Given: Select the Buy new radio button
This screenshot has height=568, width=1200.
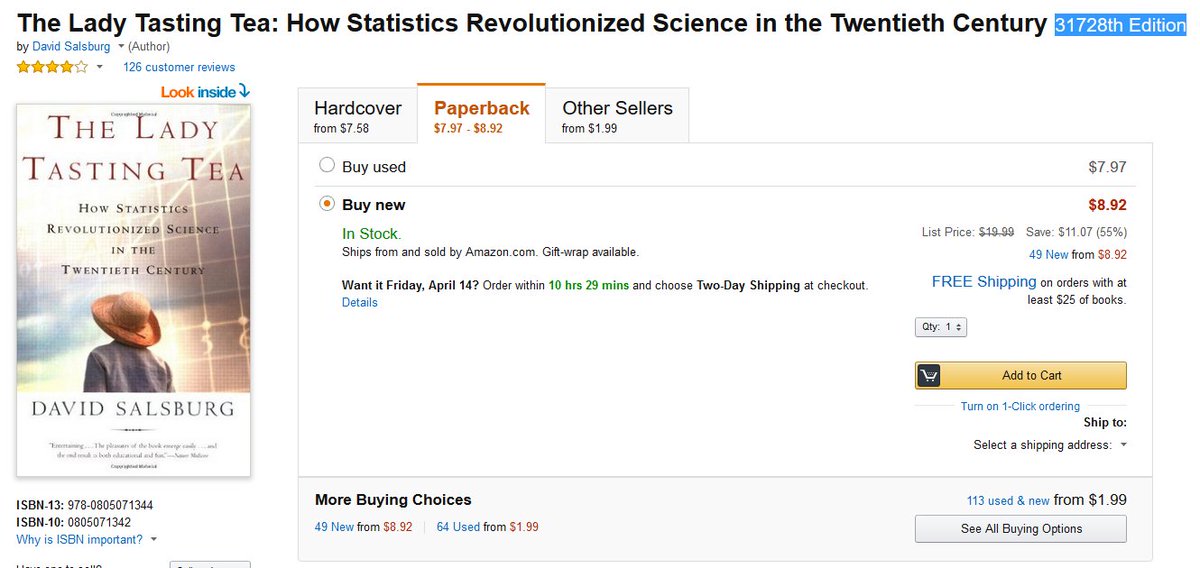Looking at the screenshot, I should (327, 204).
